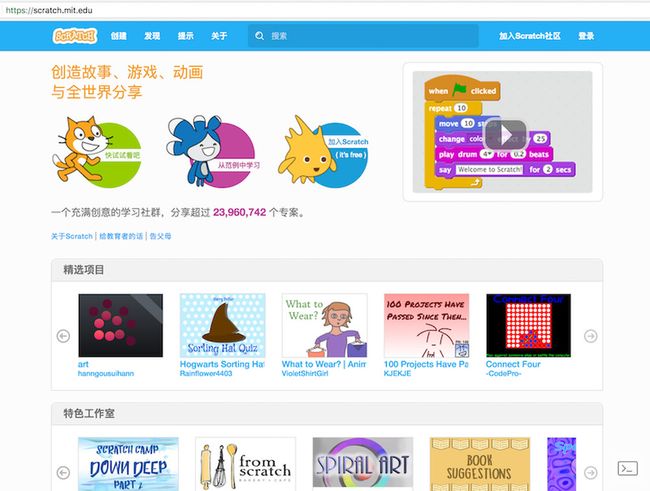Click the 创造故事、游戏、动画 headline
This screenshot has height=491, width=650.
click(x=127, y=72)
